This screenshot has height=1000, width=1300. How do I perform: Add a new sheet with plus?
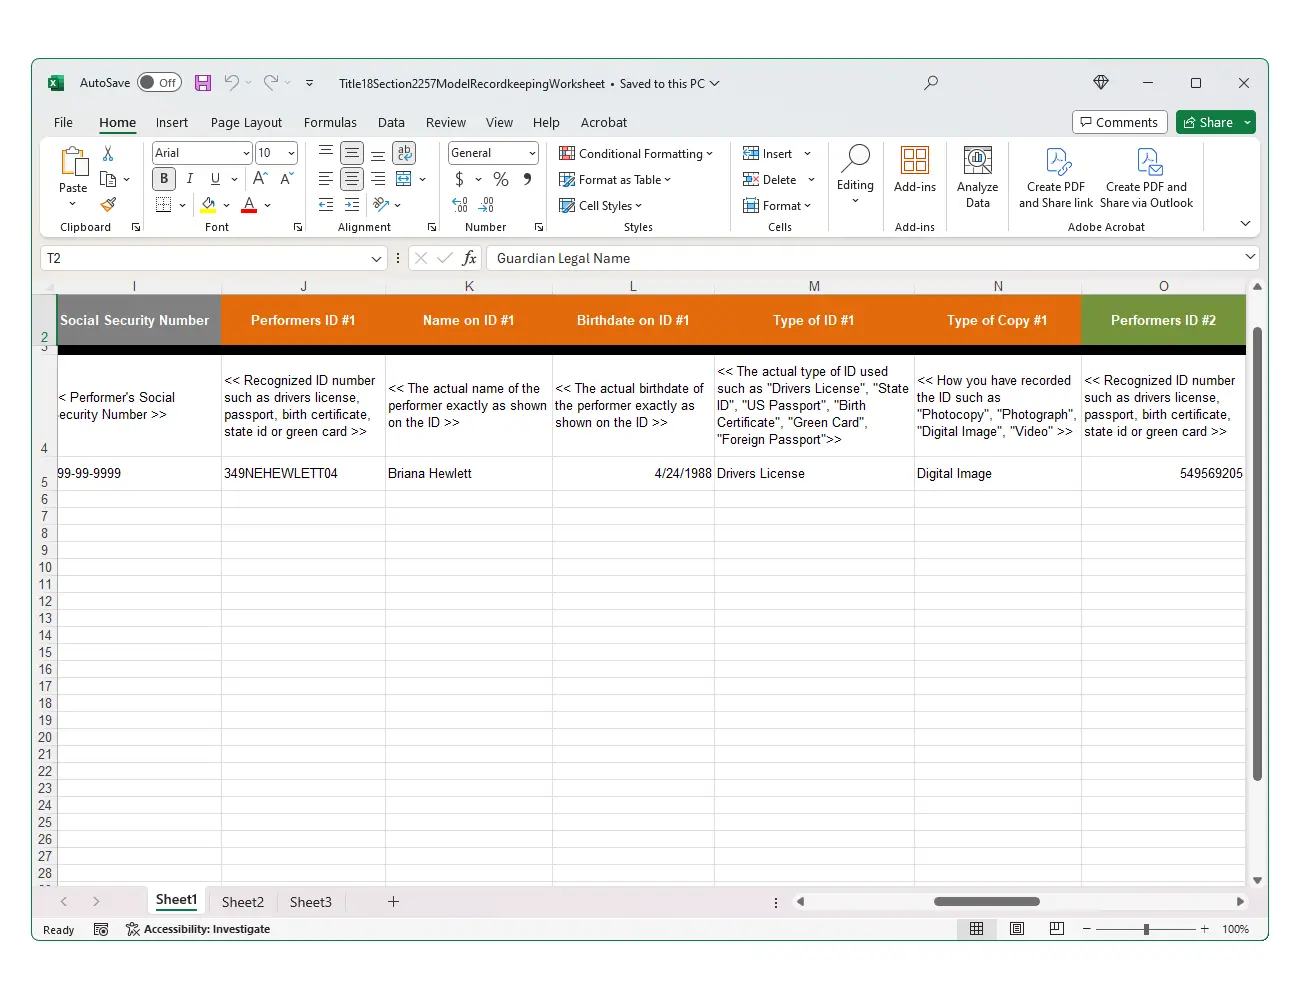pyautogui.click(x=393, y=902)
